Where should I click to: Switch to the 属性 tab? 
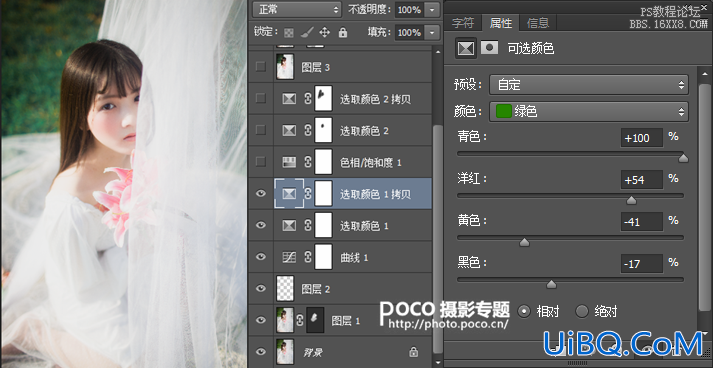pos(501,23)
